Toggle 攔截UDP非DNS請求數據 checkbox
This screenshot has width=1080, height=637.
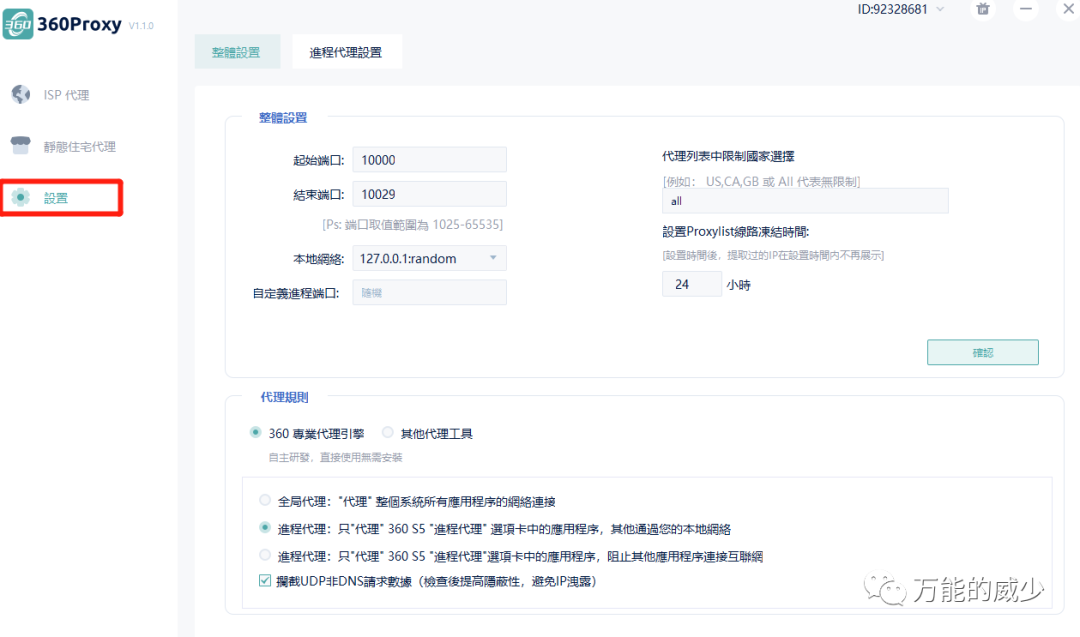(264, 581)
